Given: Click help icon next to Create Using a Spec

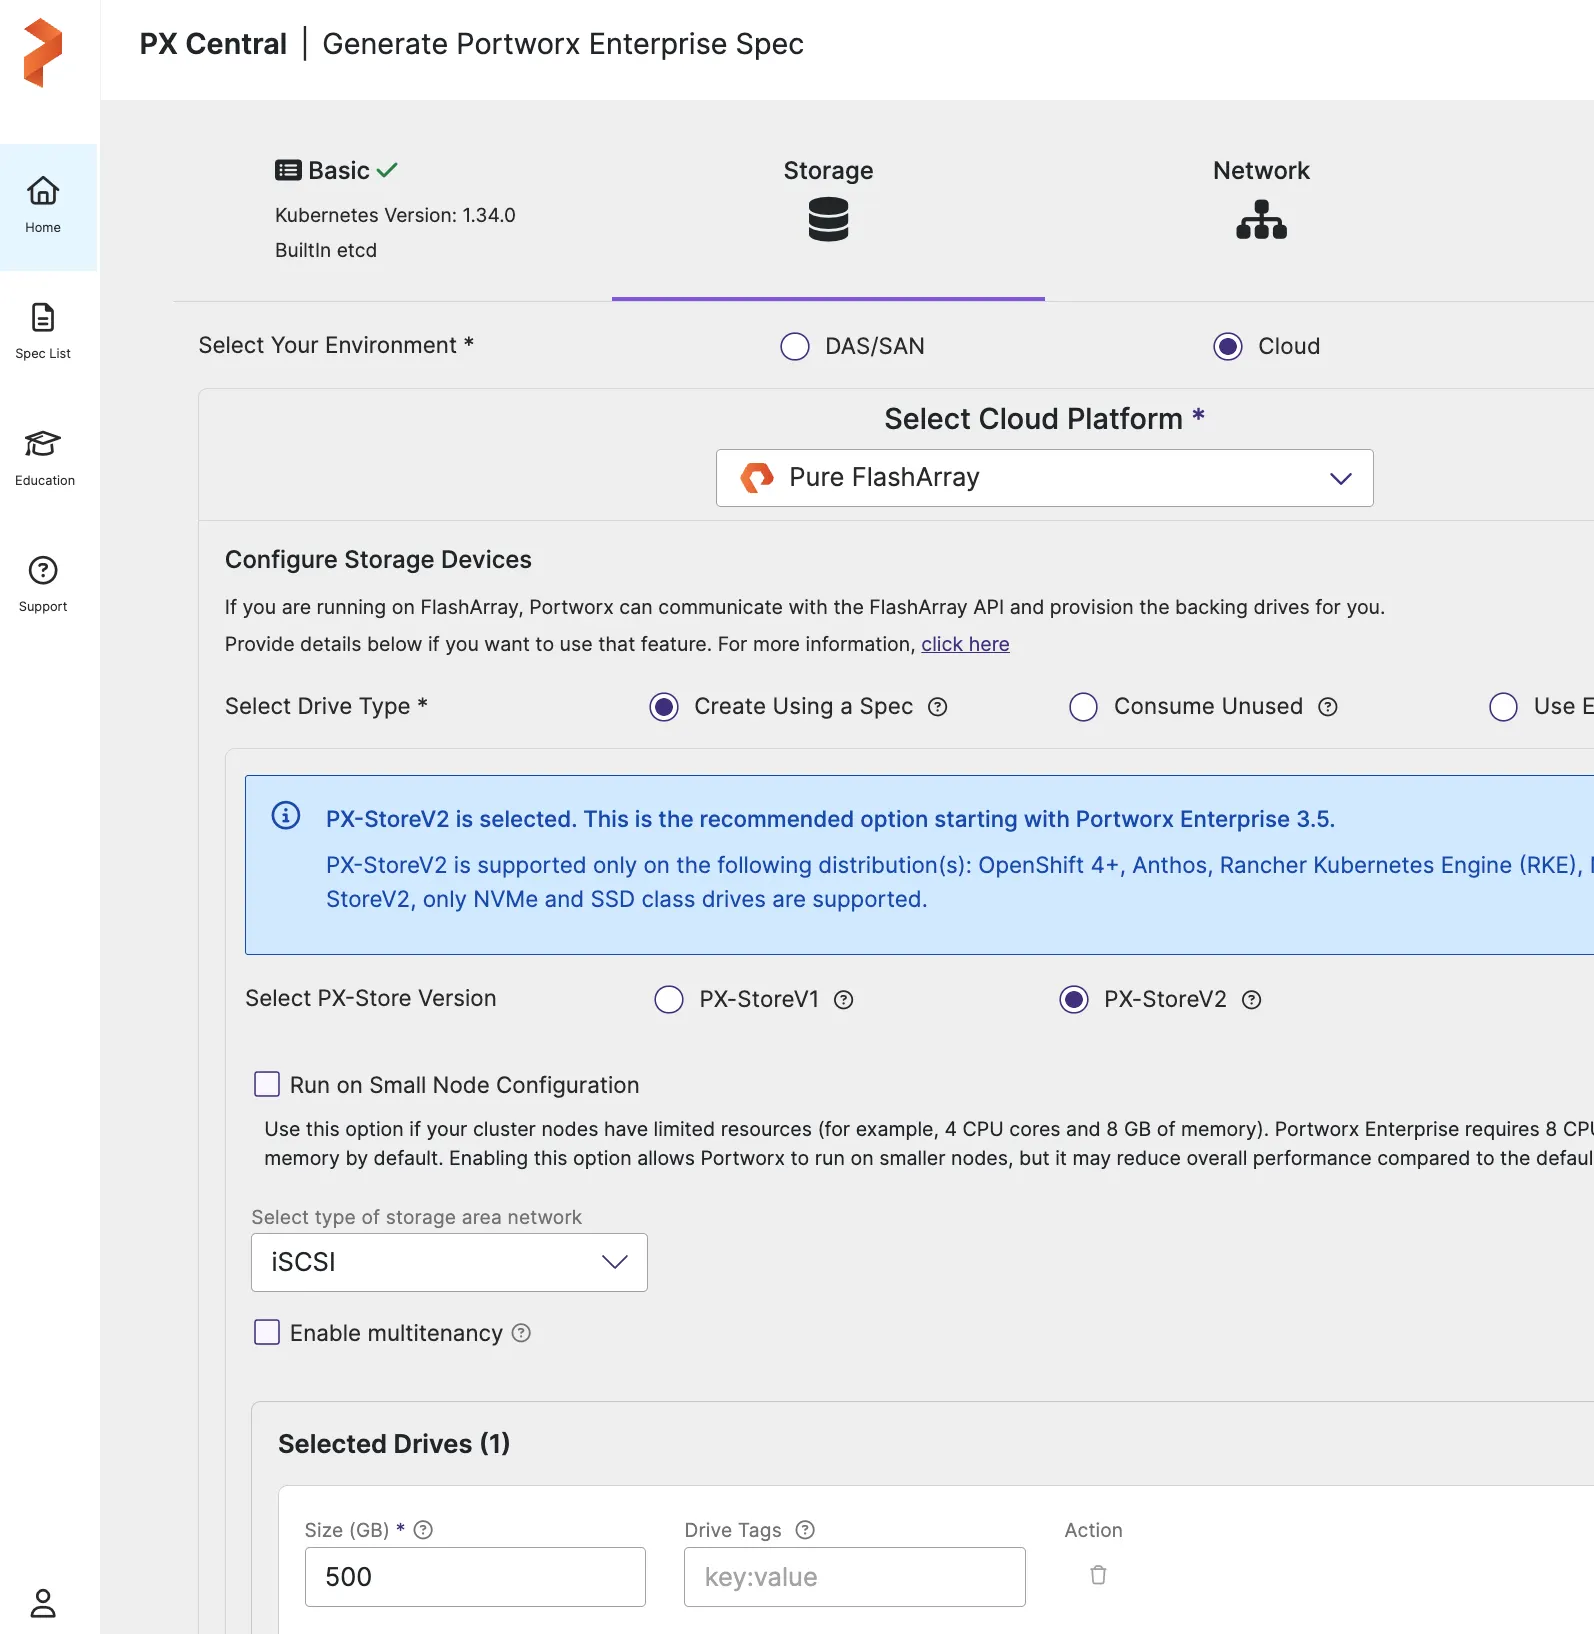Looking at the screenshot, I should click(x=937, y=707).
